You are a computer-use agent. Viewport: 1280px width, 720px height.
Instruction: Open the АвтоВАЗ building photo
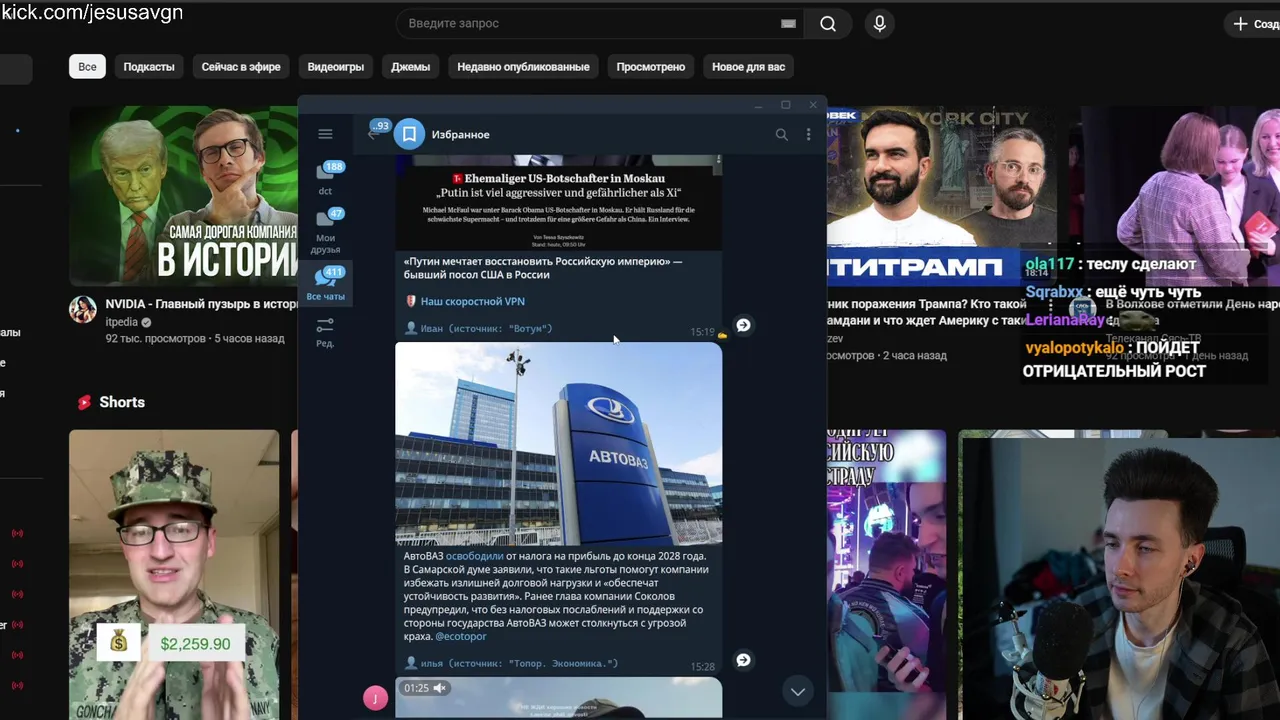pyautogui.click(x=558, y=443)
